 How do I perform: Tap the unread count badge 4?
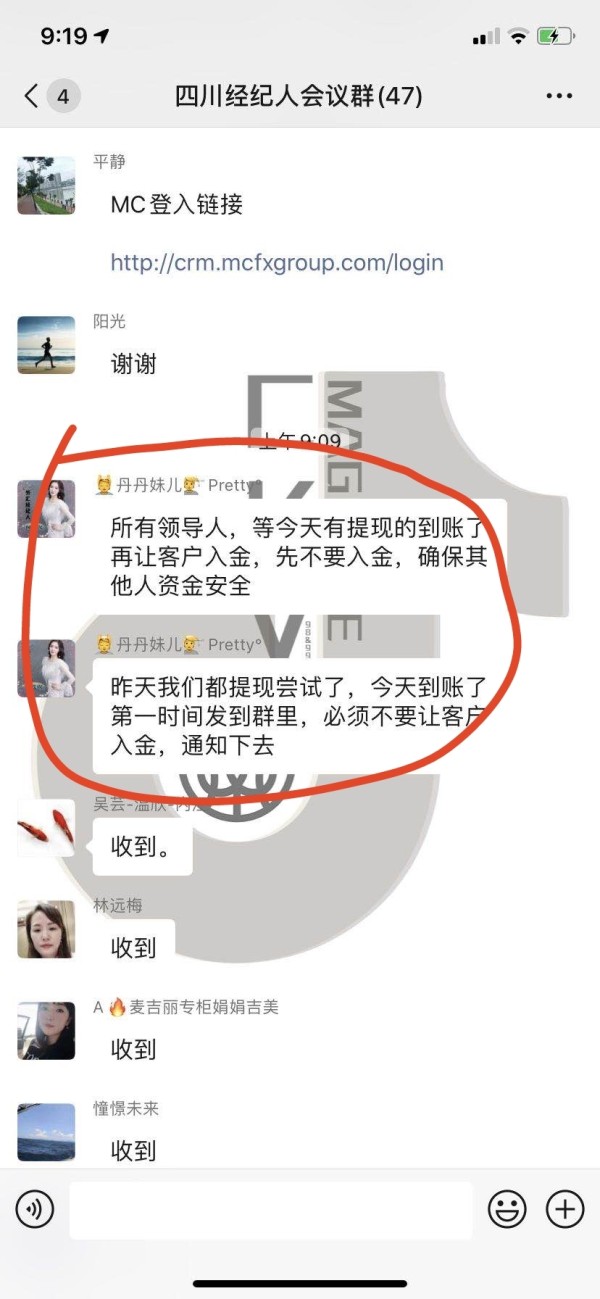[x=63, y=96]
